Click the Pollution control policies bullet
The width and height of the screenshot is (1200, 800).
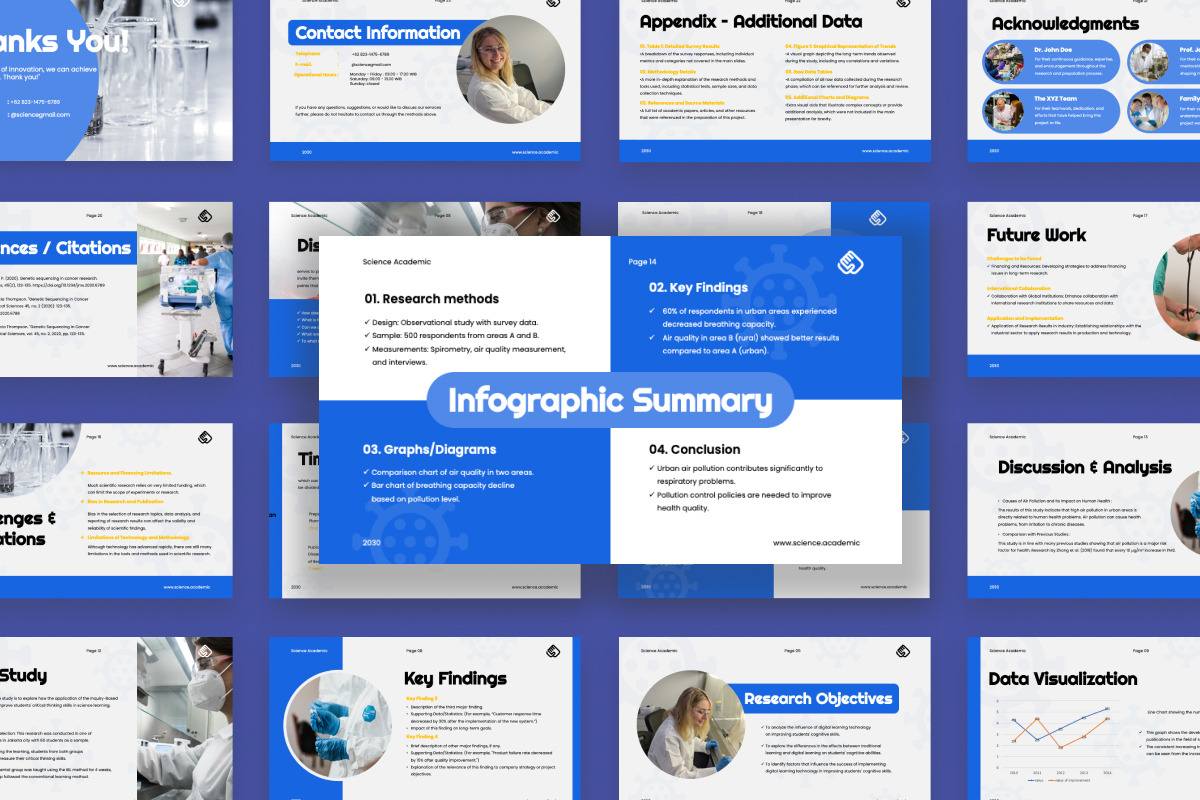coord(740,501)
